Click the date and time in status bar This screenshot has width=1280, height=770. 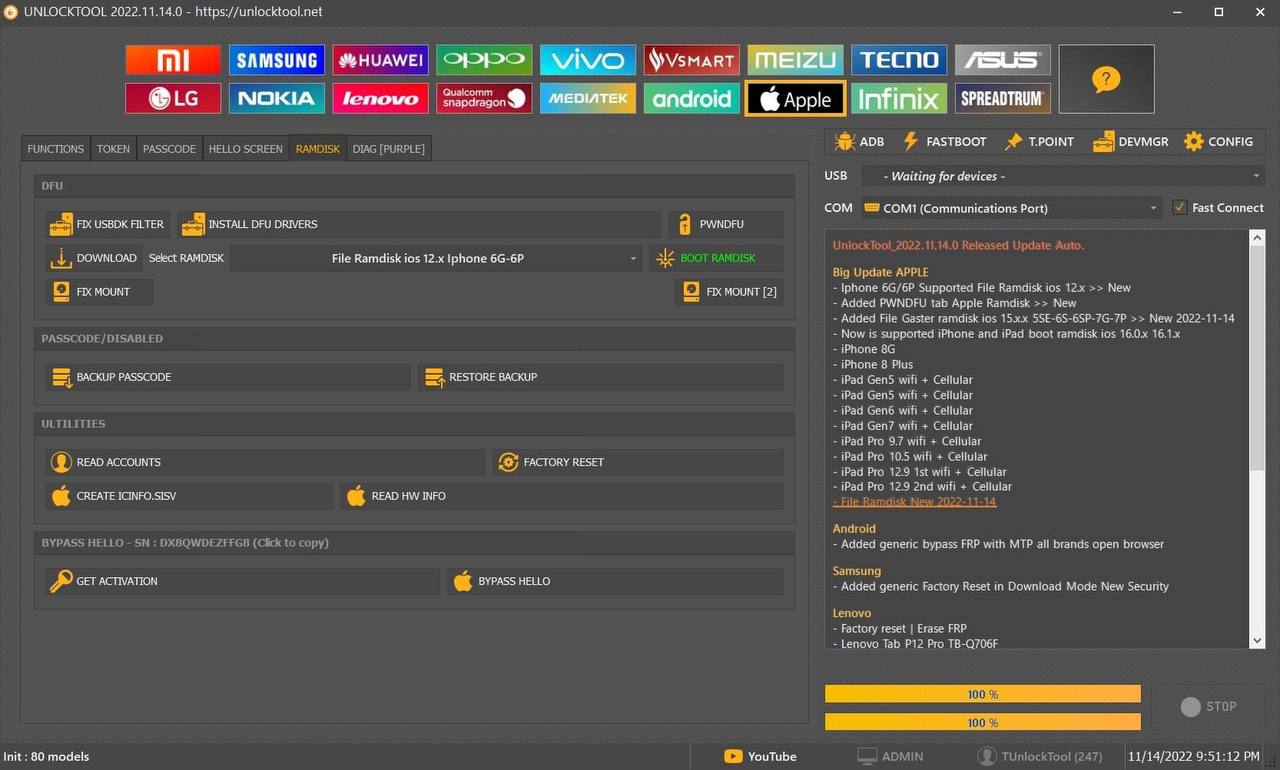click(x=1196, y=756)
